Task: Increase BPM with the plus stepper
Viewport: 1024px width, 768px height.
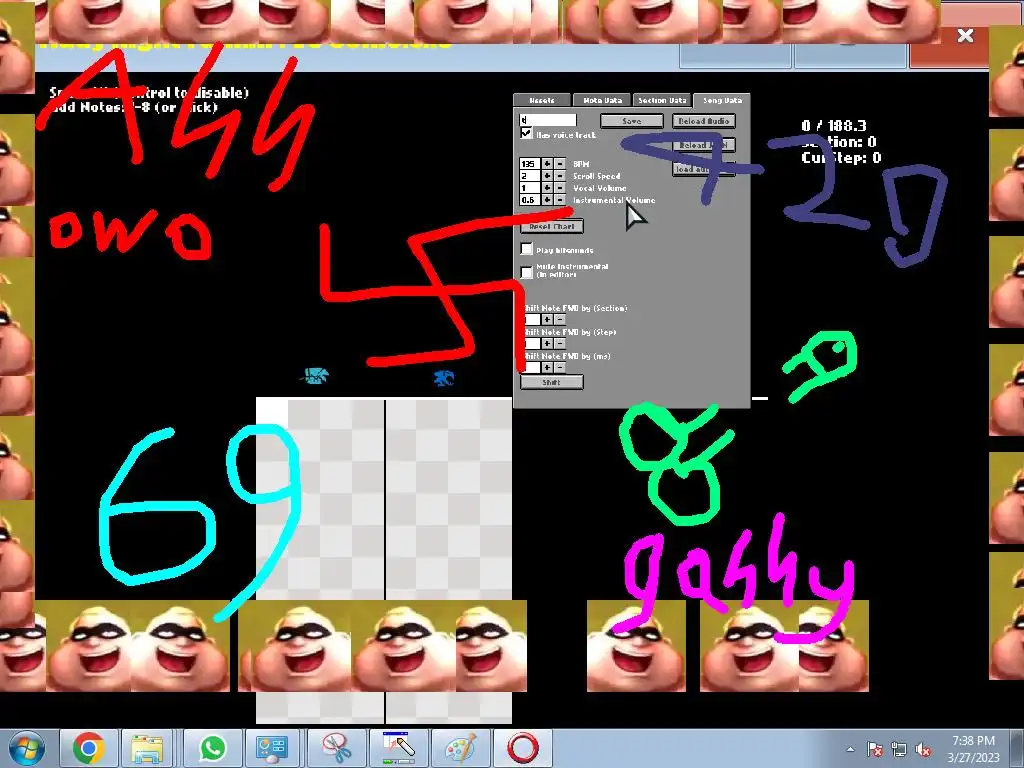Action: tap(547, 164)
